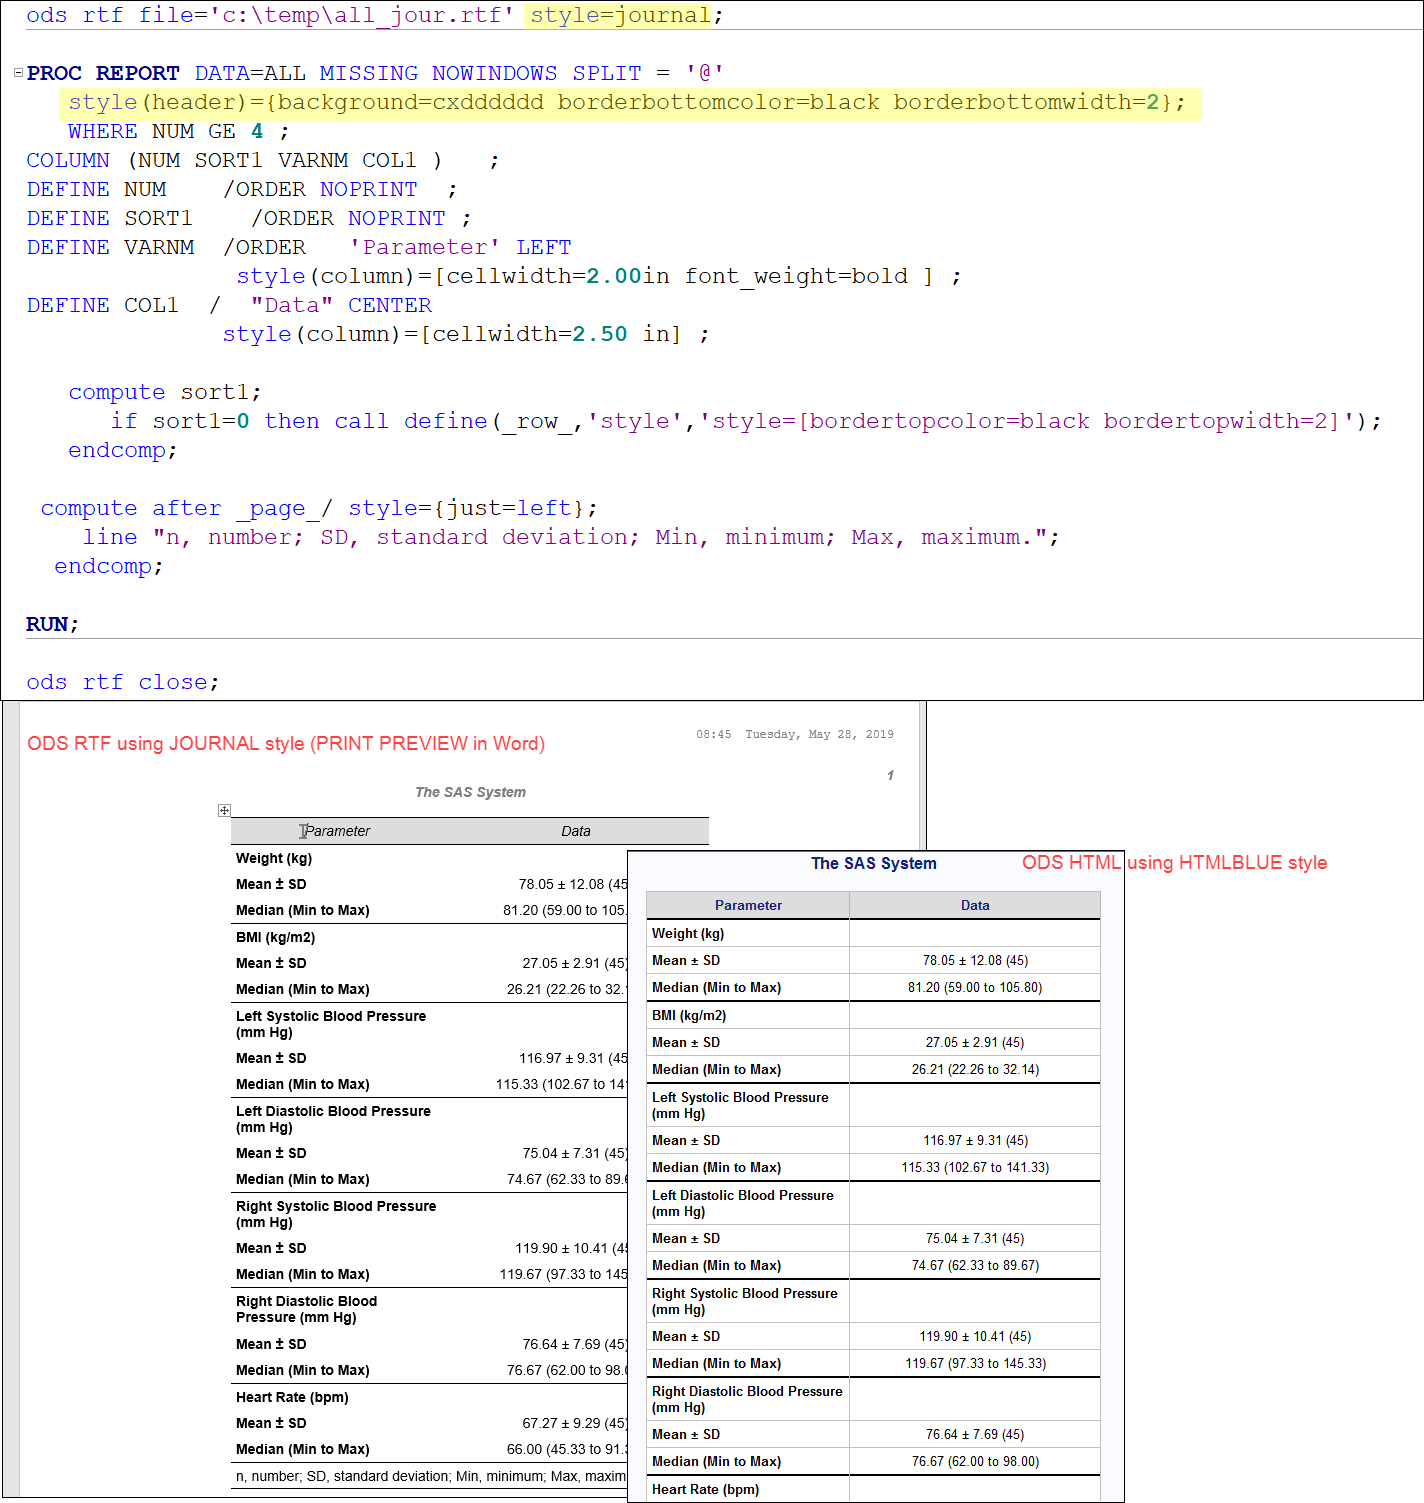Click The SAS System title in the HTML output
Viewport: 1424px width, 1503px height.
[x=873, y=863]
